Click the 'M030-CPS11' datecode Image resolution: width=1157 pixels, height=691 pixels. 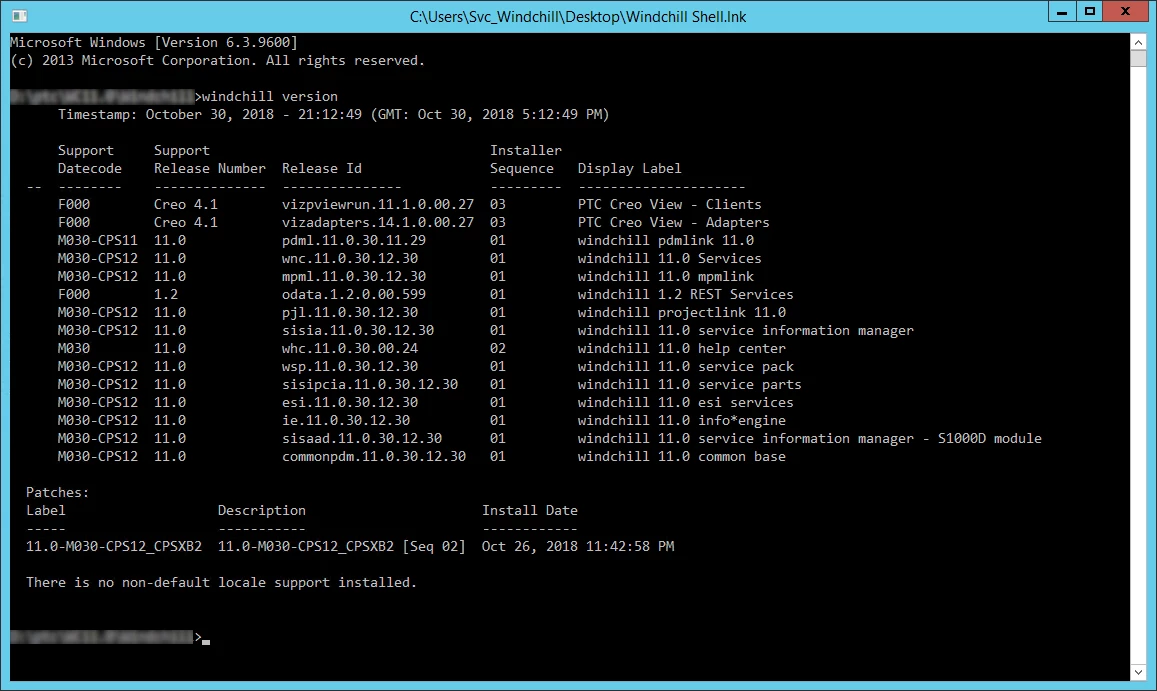coord(97,241)
